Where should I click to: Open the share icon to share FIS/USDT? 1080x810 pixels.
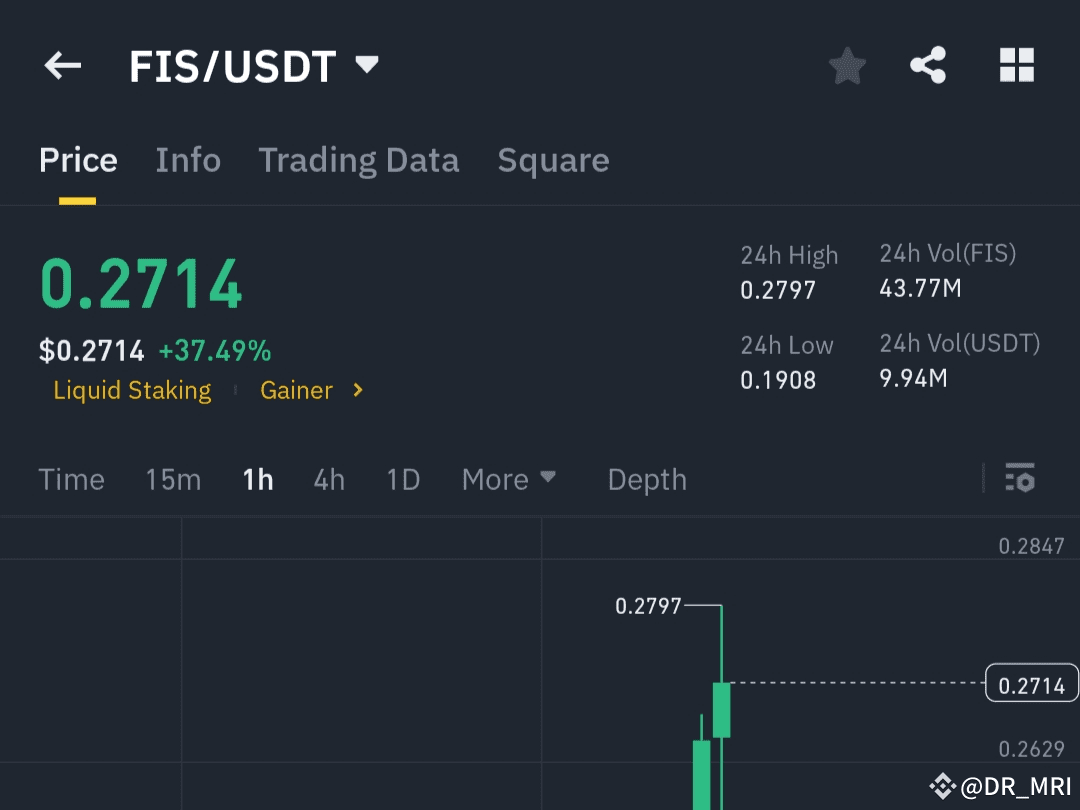(x=927, y=65)
